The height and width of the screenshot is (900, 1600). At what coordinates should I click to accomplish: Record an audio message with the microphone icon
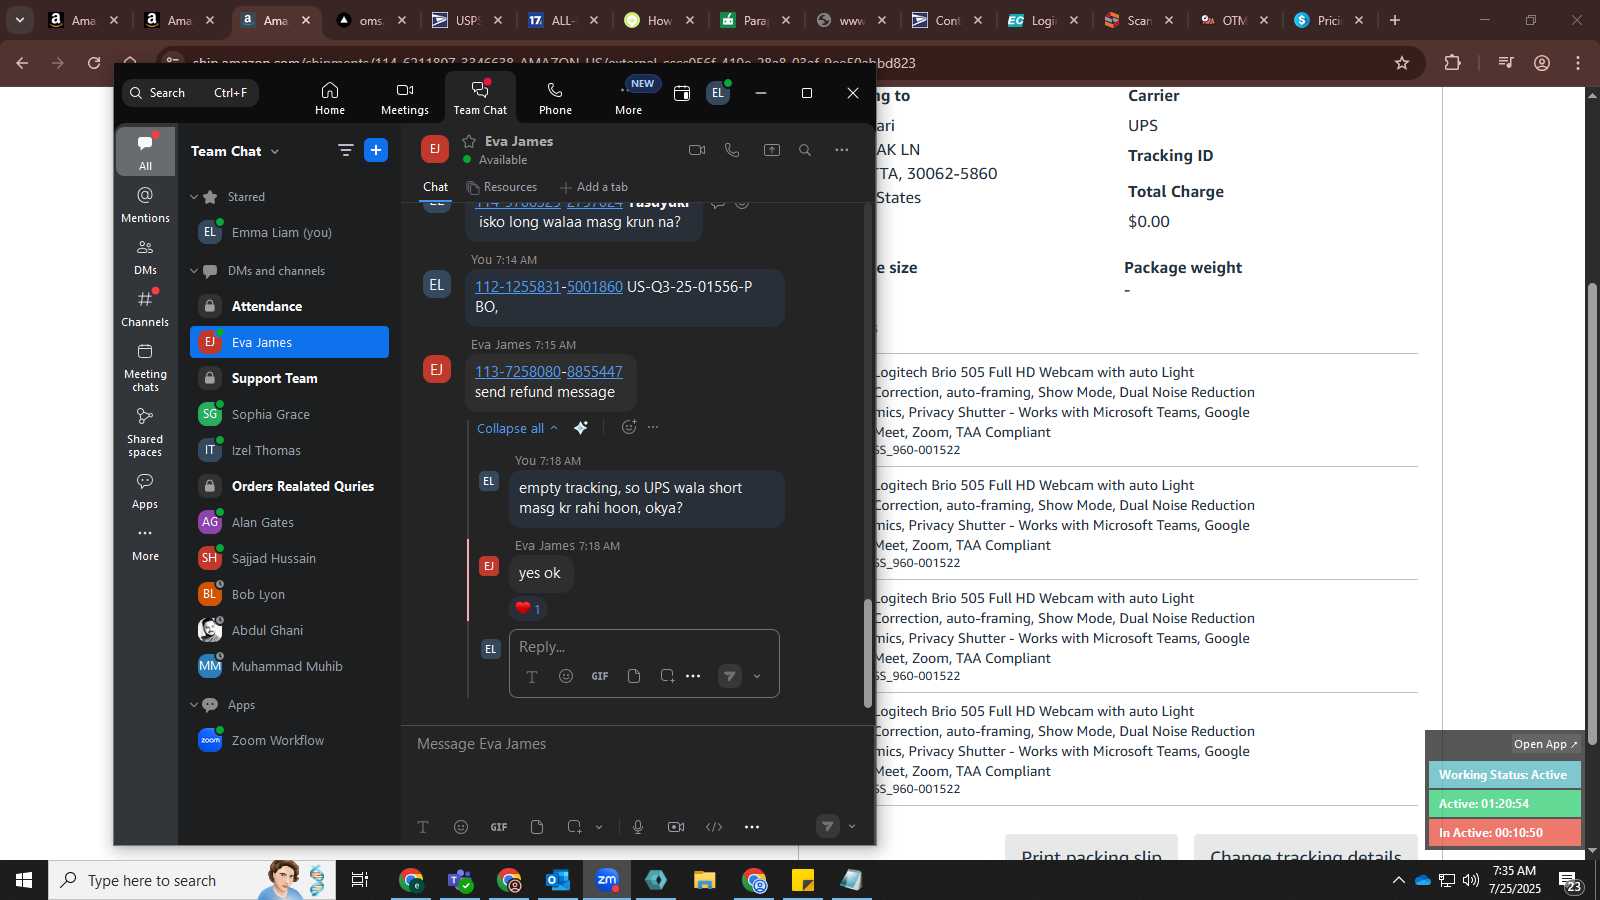638,827
